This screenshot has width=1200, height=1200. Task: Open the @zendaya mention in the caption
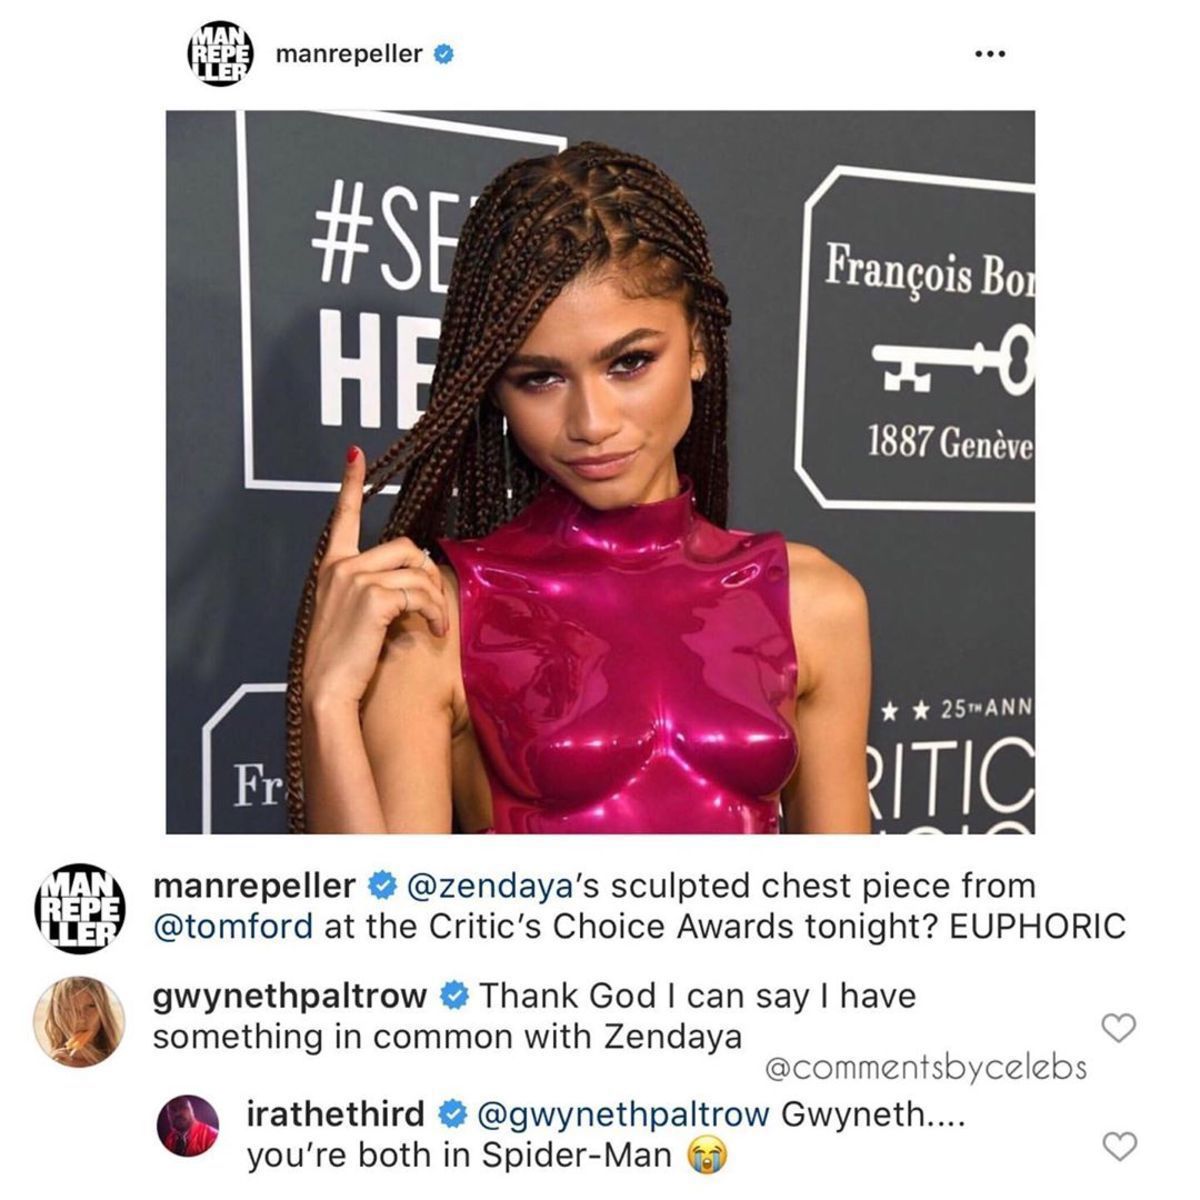(x=486, y=887)
